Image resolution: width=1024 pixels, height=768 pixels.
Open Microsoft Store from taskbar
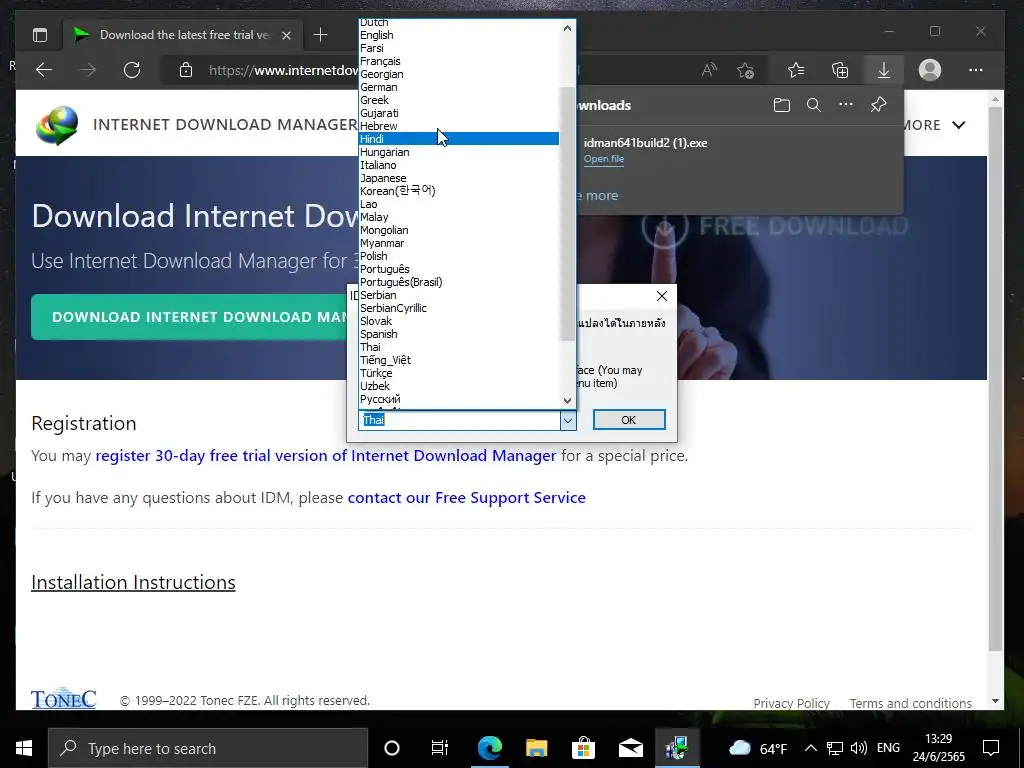pos(583,748)
